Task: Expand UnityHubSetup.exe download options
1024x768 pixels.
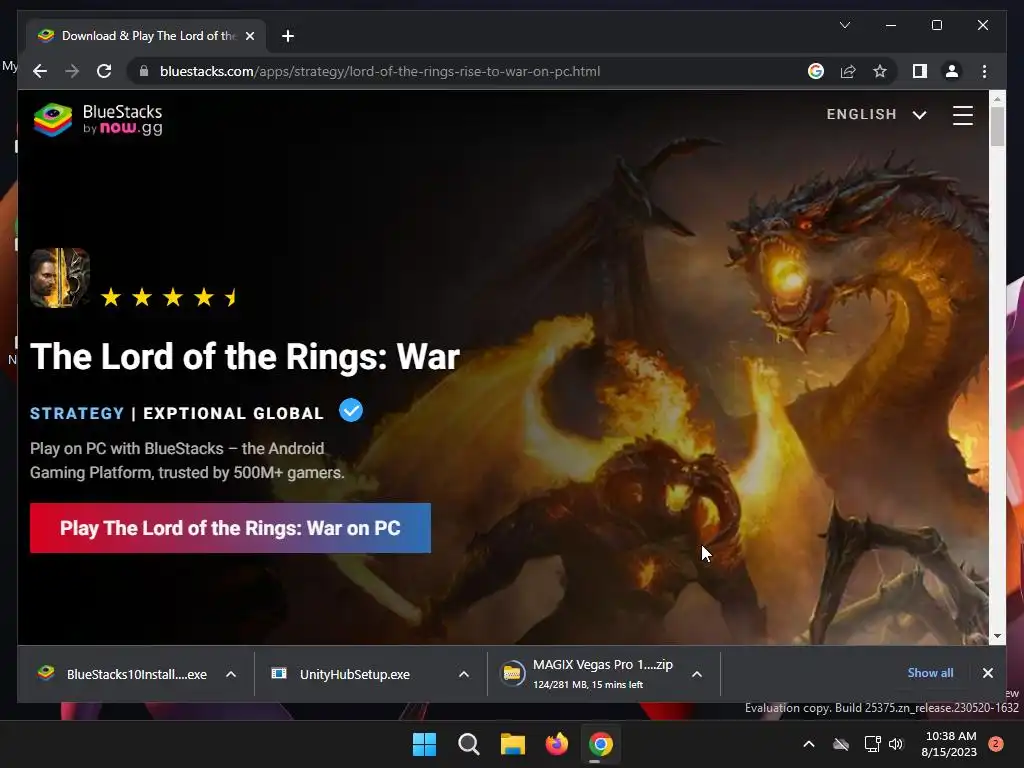Action: pos(464,674)
